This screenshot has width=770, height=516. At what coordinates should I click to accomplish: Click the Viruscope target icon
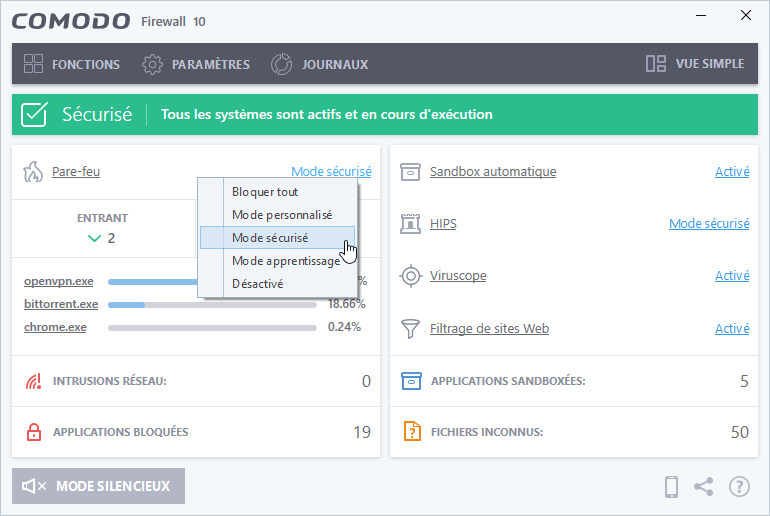(x=411, y=276)
